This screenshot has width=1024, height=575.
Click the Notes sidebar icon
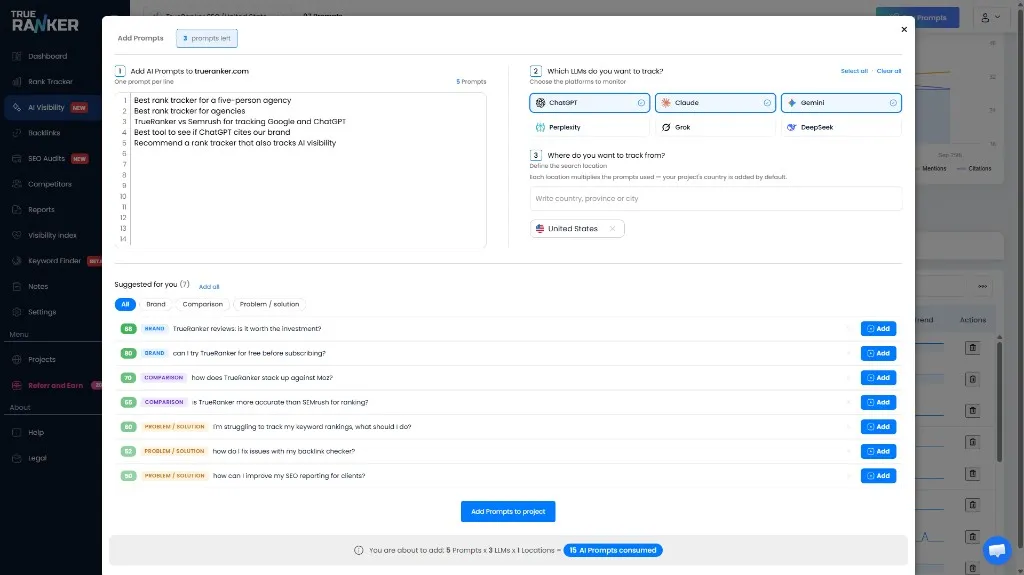point(16,286)
